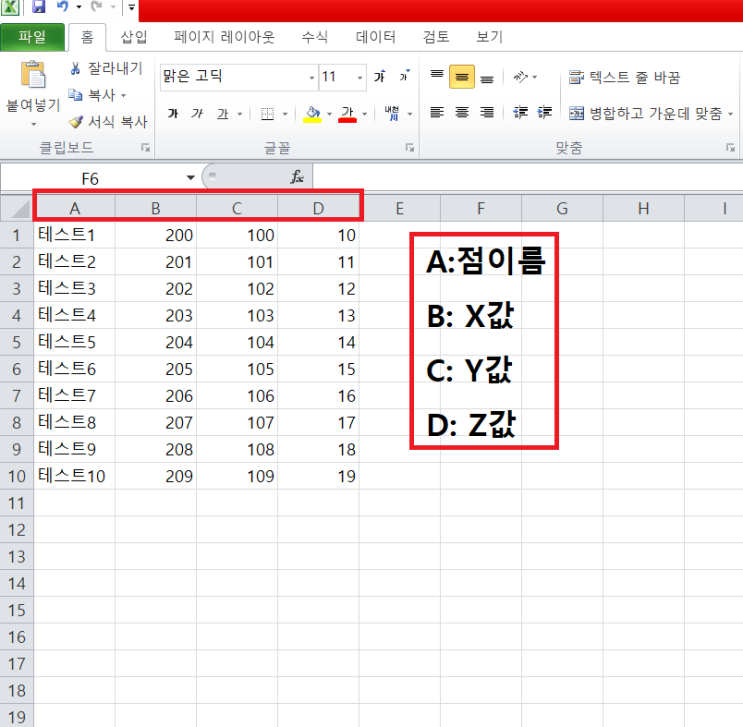Switch to the Data (데이터) tab
This screenshot has width=743, height=727.
point(376,37)
